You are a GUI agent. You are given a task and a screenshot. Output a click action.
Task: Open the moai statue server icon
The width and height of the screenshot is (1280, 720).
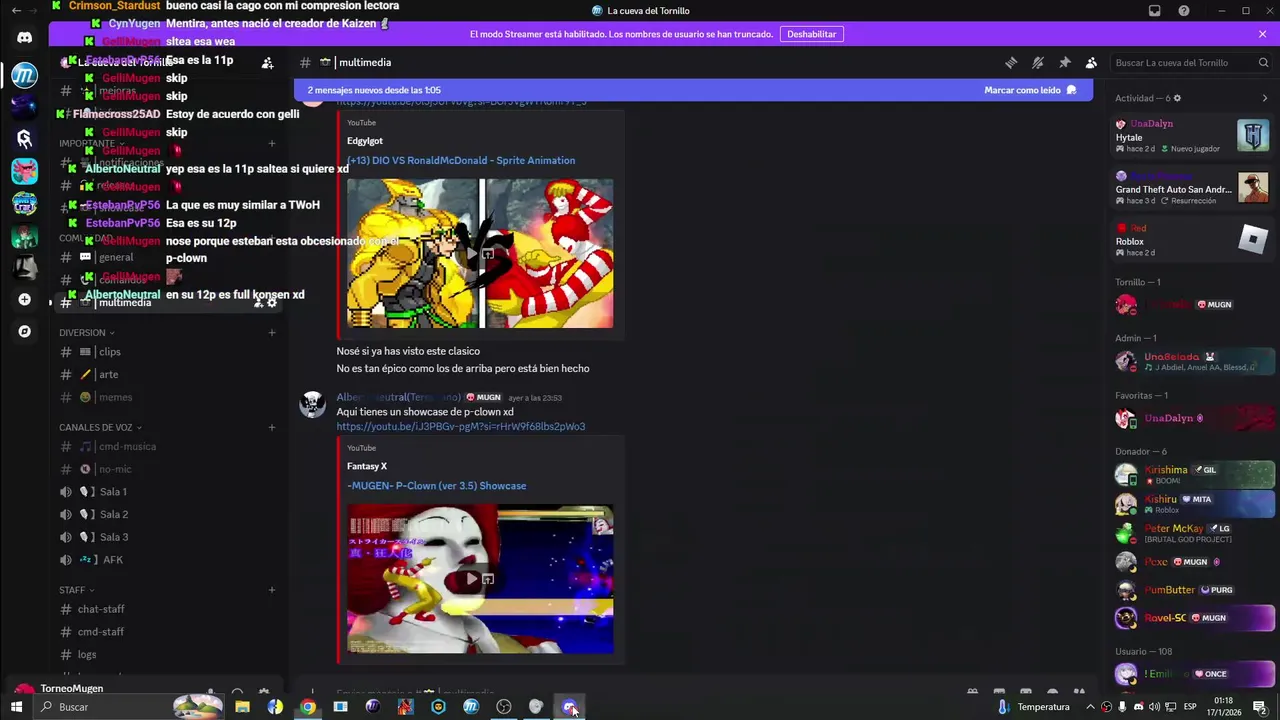pyautogui.click(x=24, y=267)
